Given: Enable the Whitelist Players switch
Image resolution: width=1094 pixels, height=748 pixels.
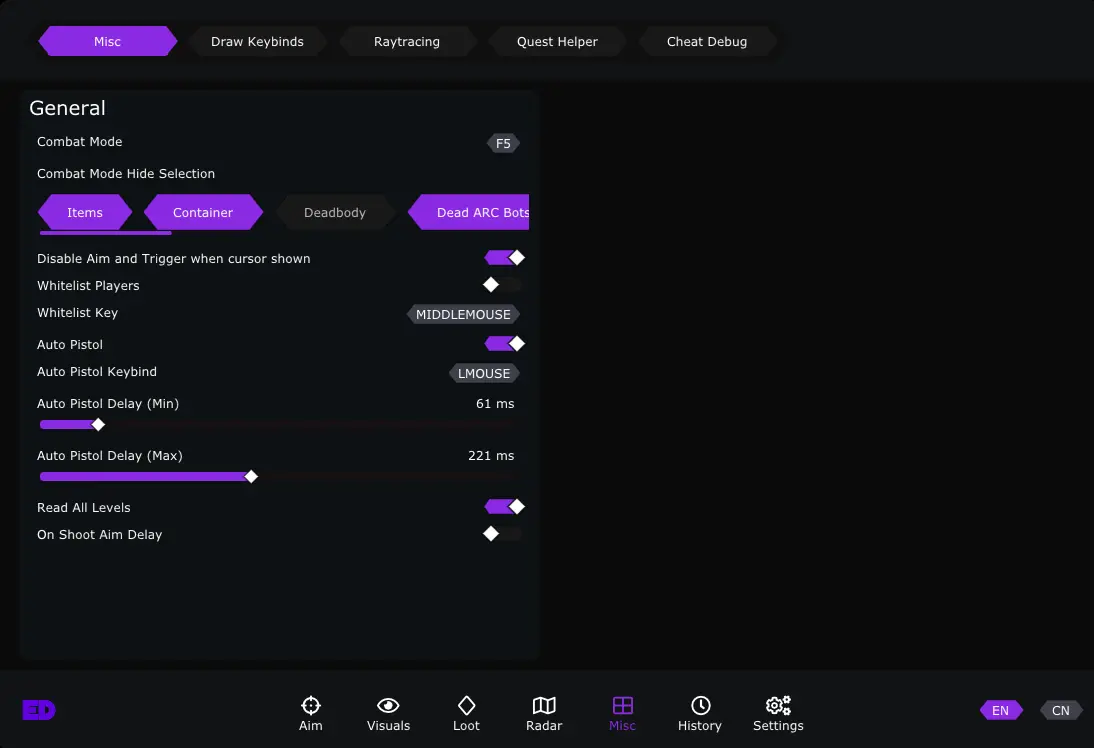Looking at the screenshot, I should 503,285.
